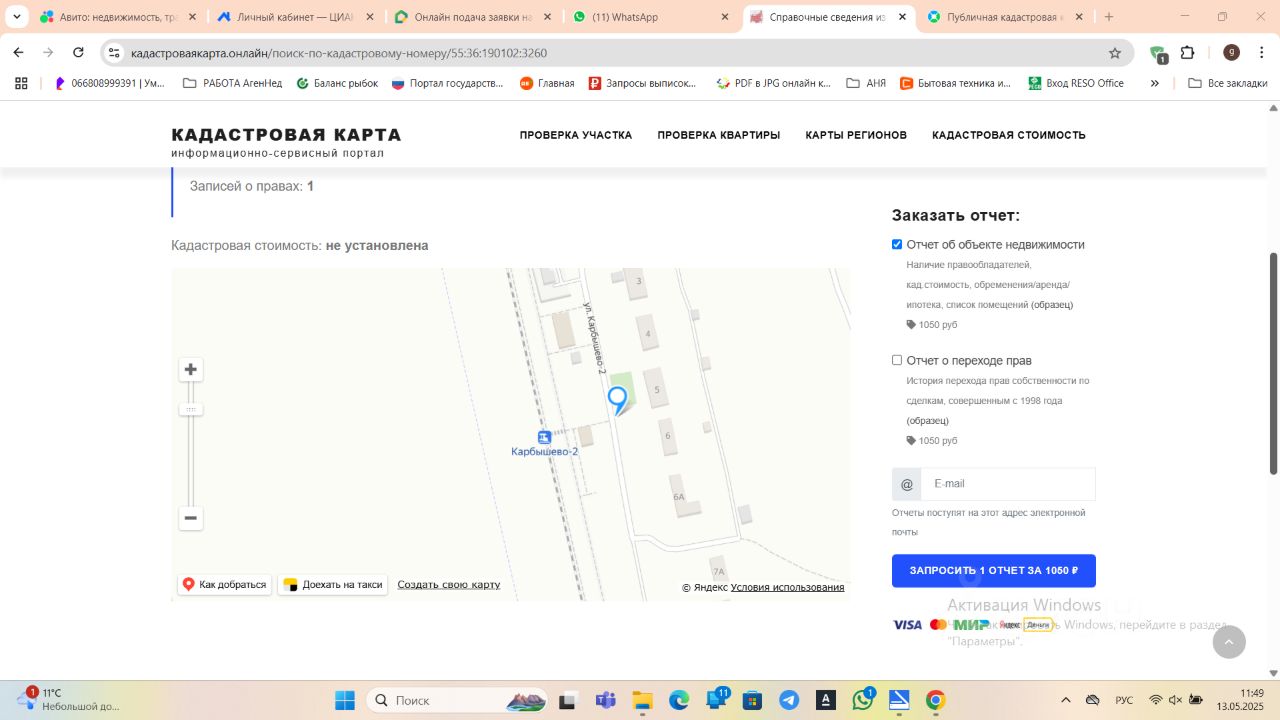Click the Windows taskbar search box

coord(456,700)
